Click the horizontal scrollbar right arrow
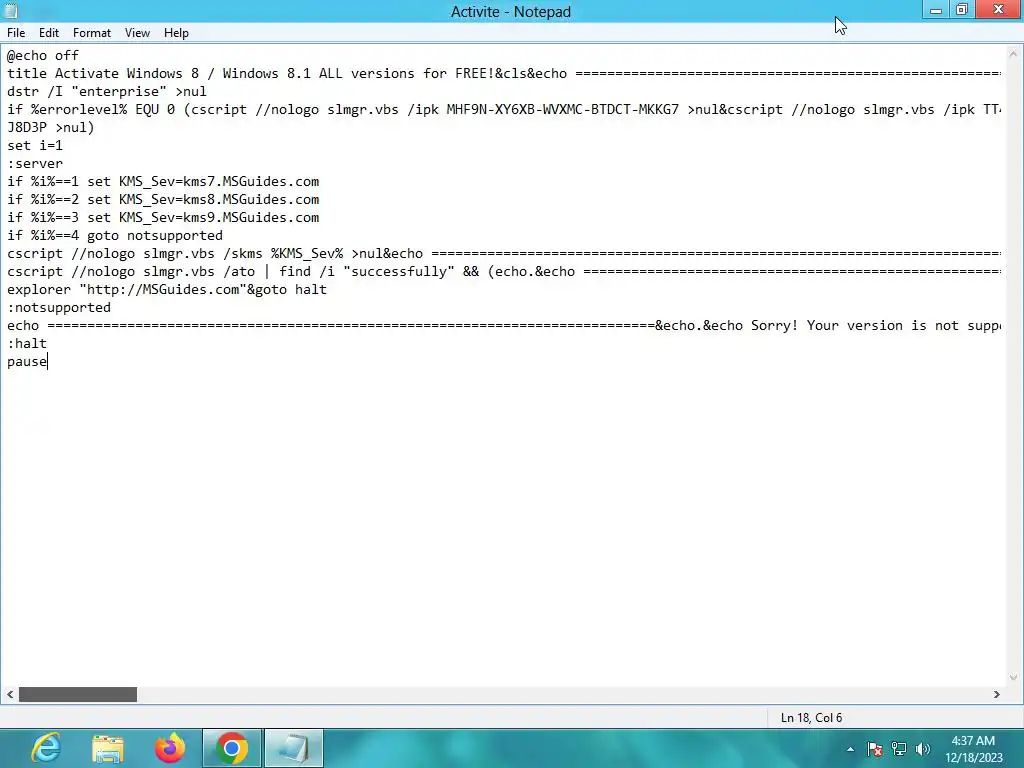 click(997, 694)
